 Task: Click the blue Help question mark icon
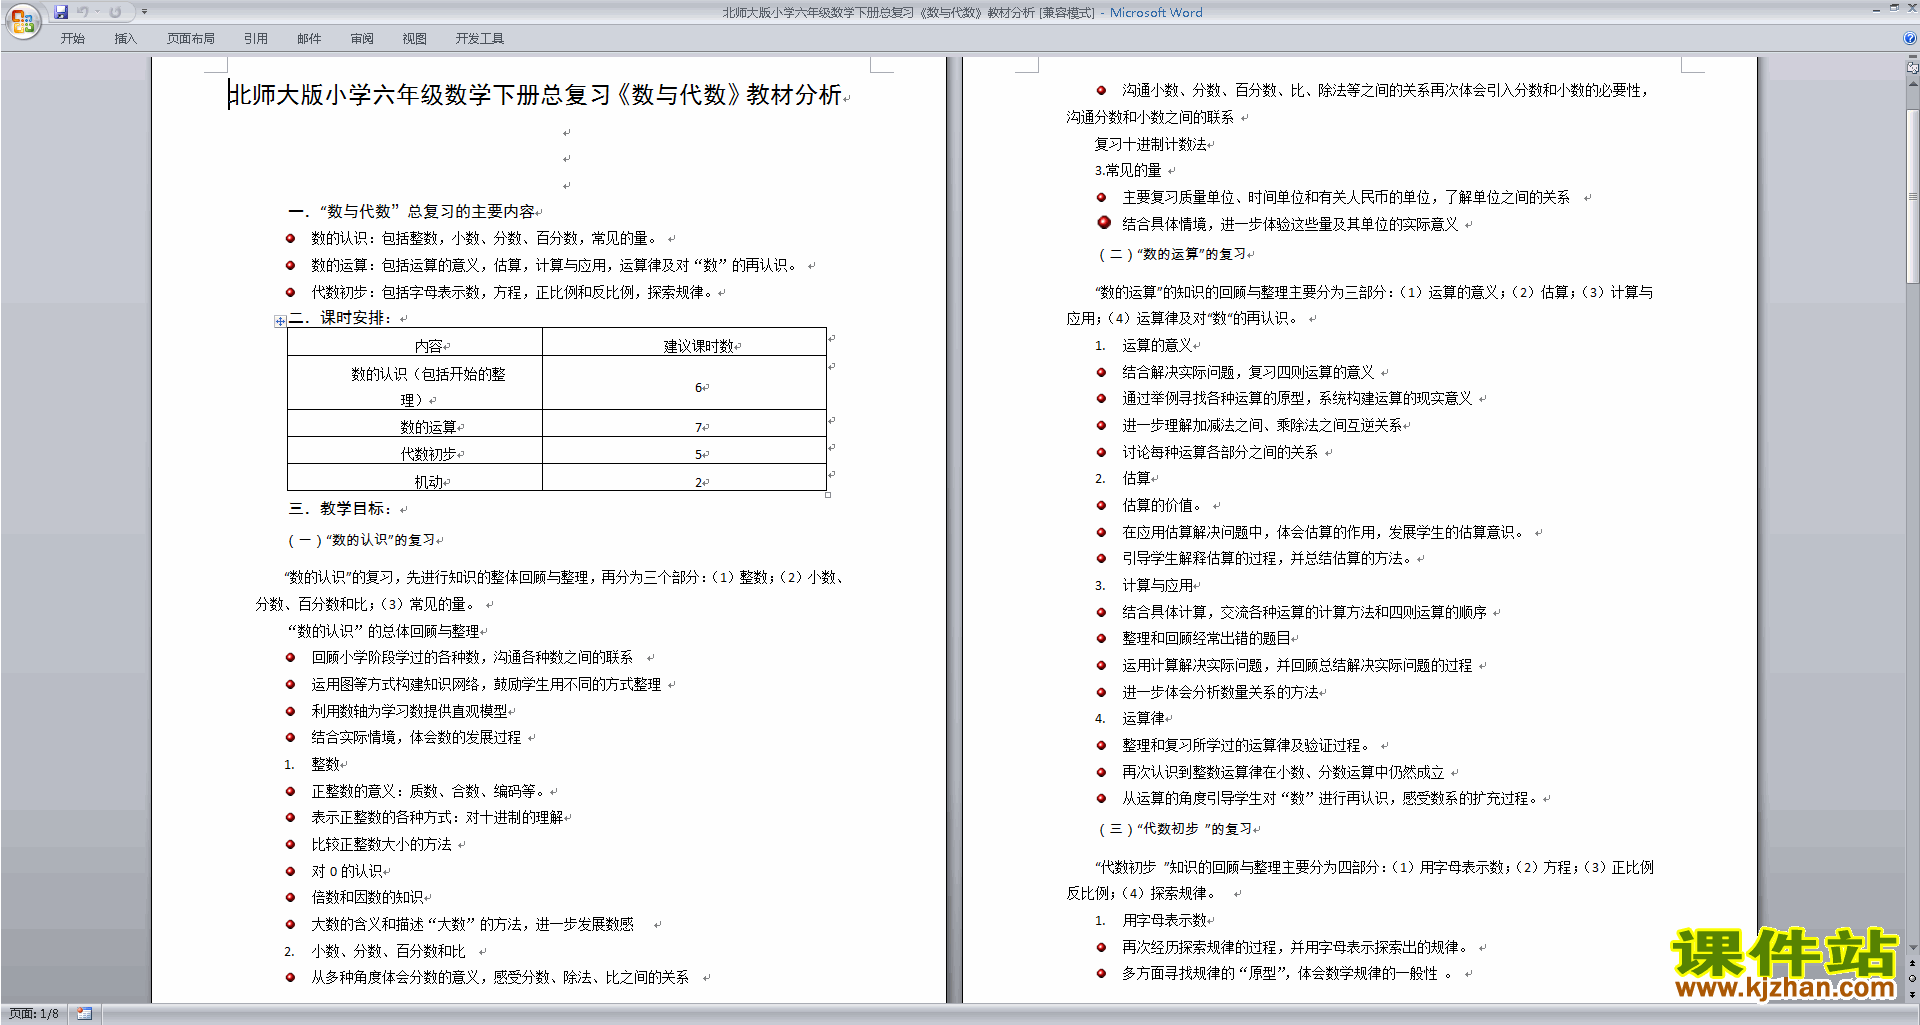coord(1910,39)
